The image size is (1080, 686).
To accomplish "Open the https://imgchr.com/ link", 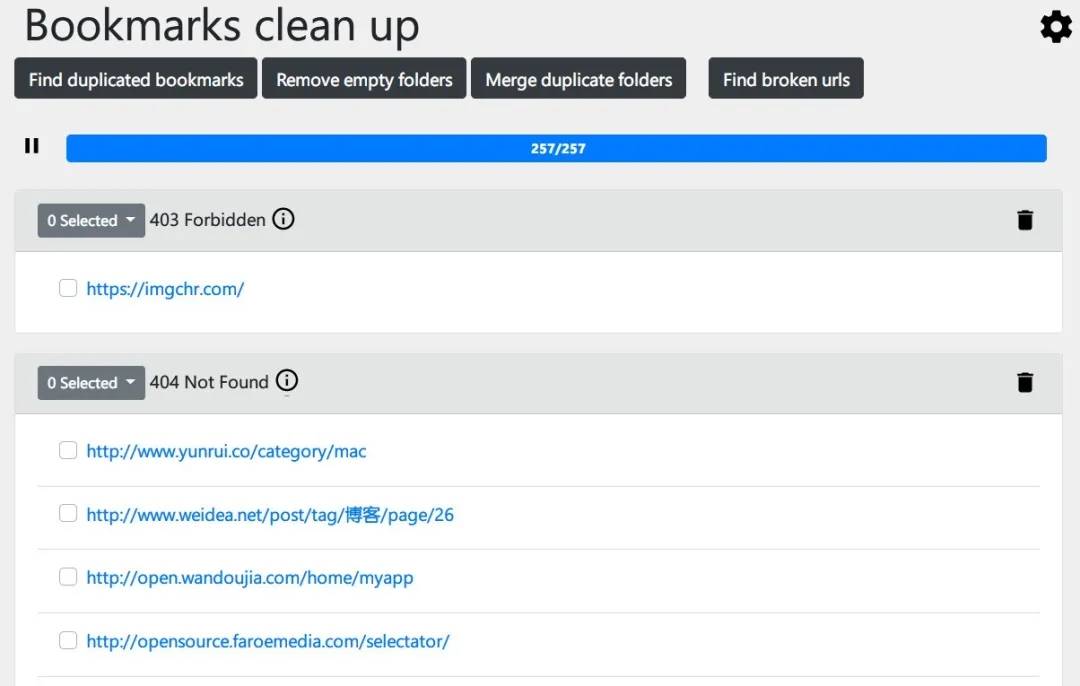I will point(165,289).
